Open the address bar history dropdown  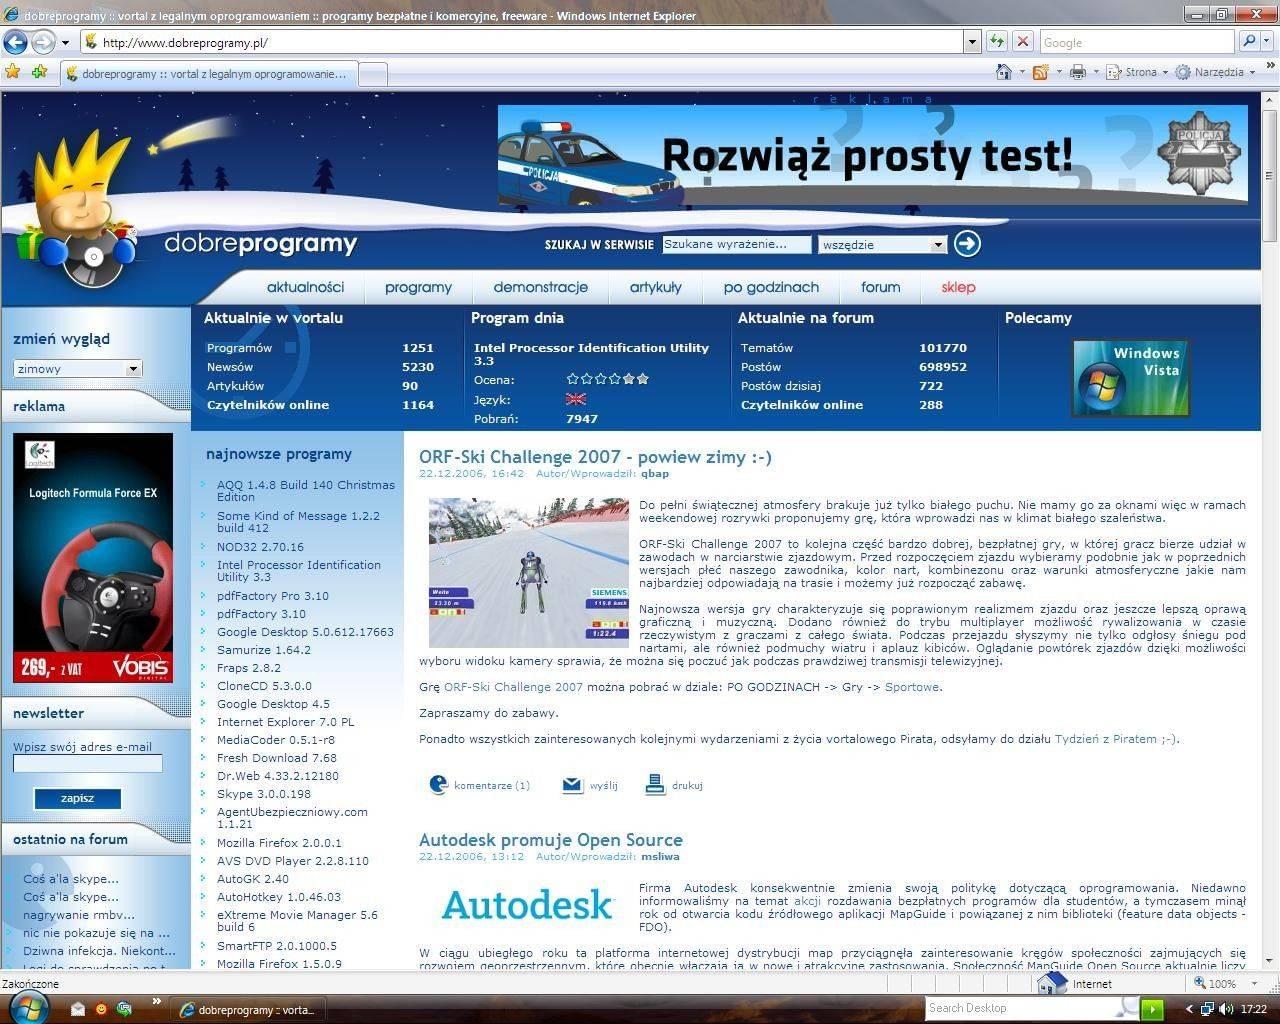pos(972,42)
